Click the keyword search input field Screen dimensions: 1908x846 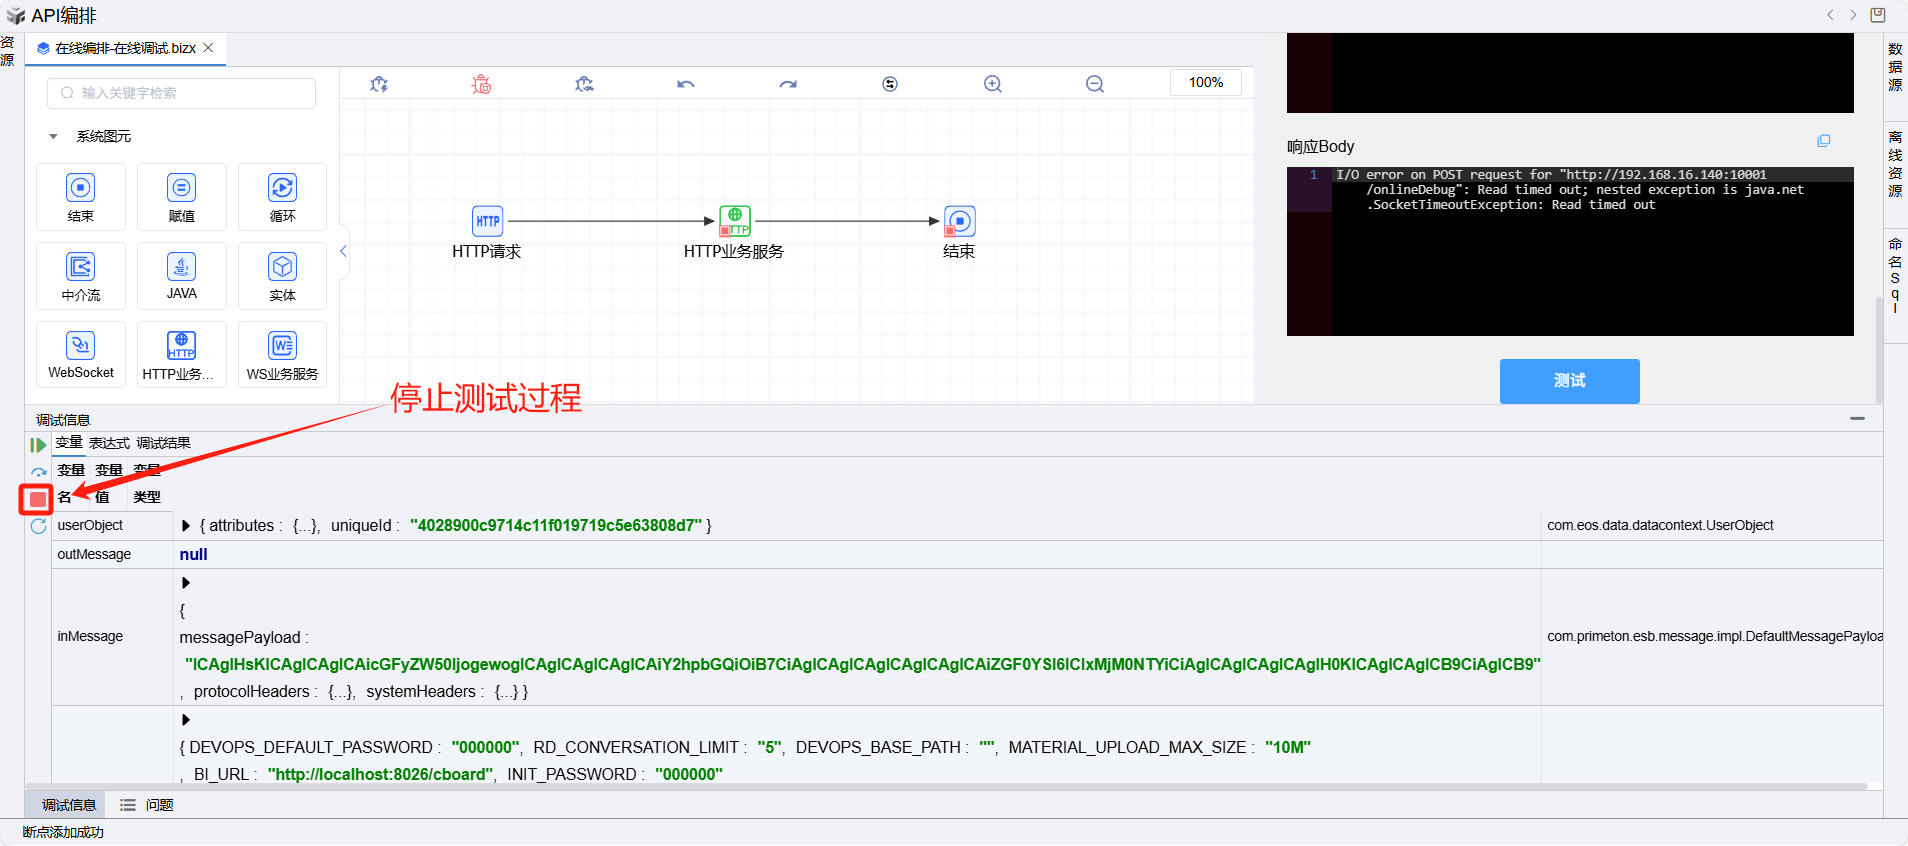[182, 93]
